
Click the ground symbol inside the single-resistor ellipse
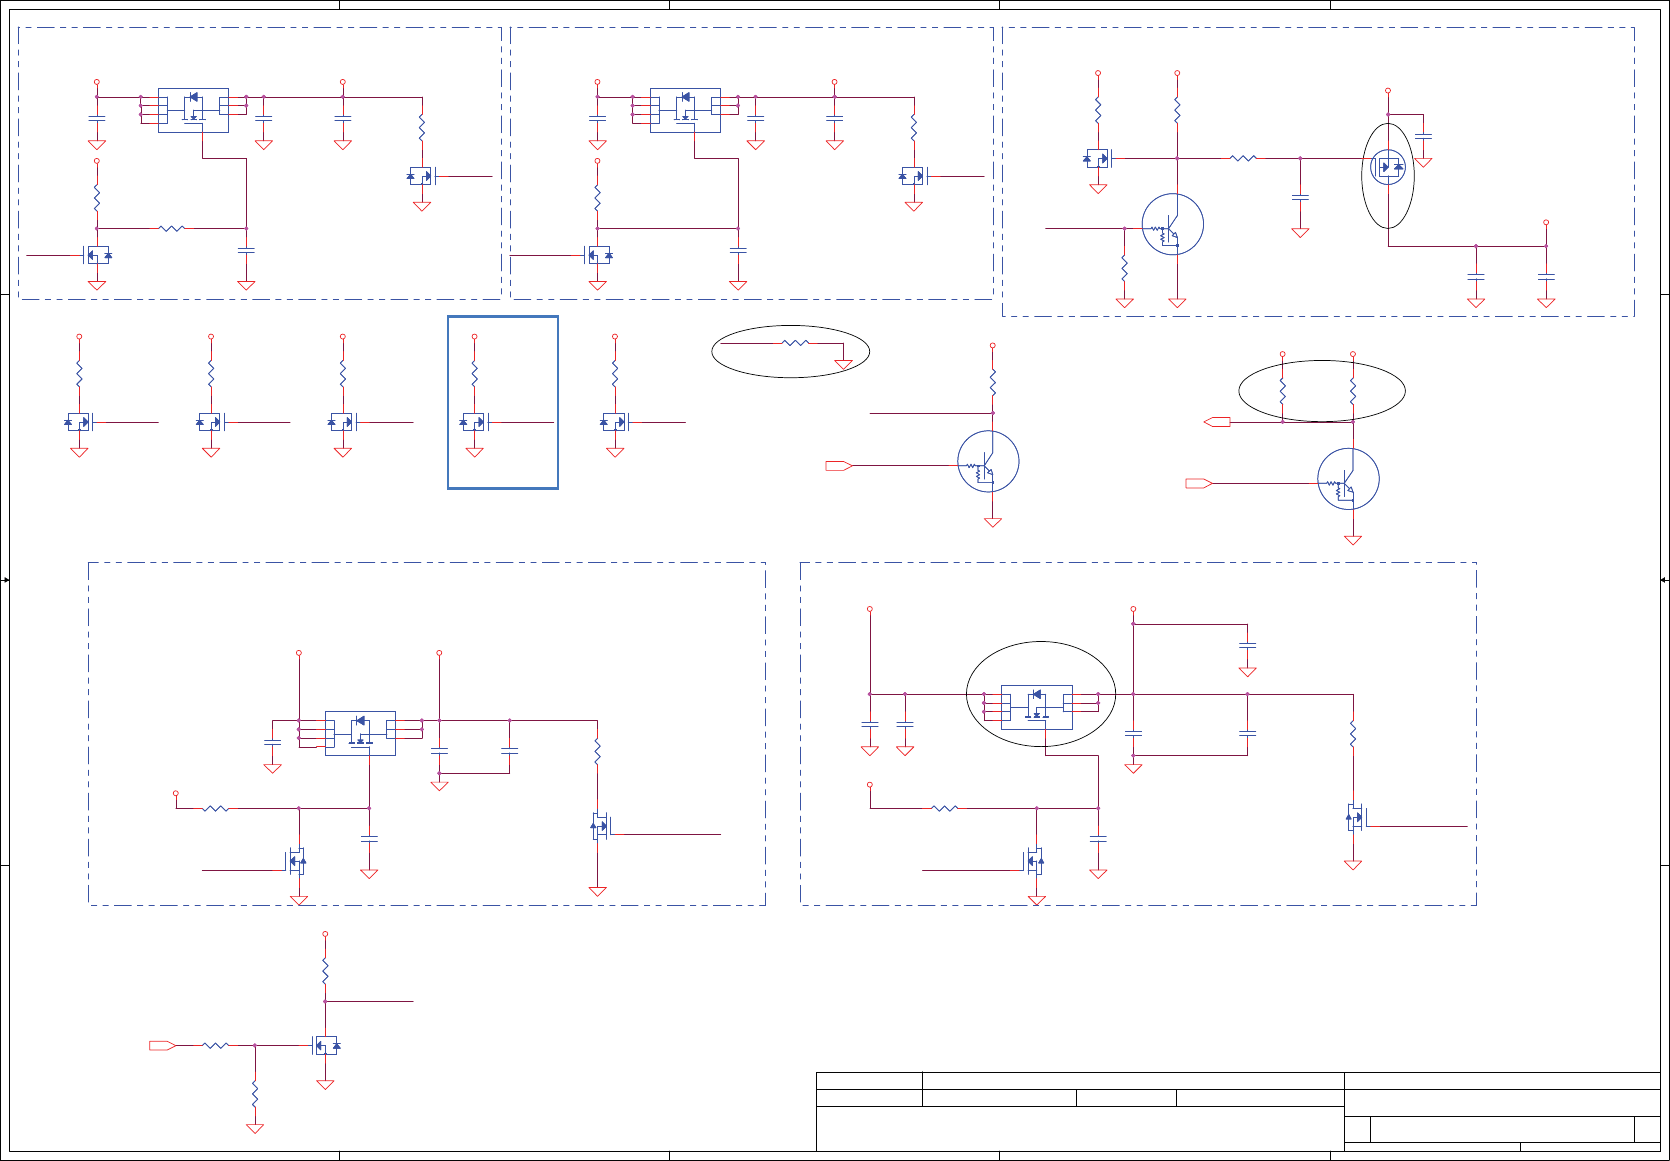click(x=843, y=365)
